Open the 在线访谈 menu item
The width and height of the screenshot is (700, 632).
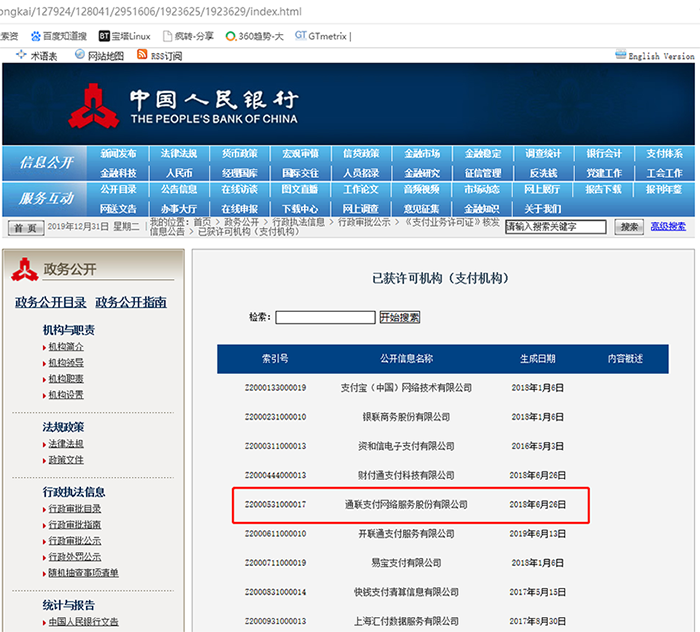click(x=240, y=189)
